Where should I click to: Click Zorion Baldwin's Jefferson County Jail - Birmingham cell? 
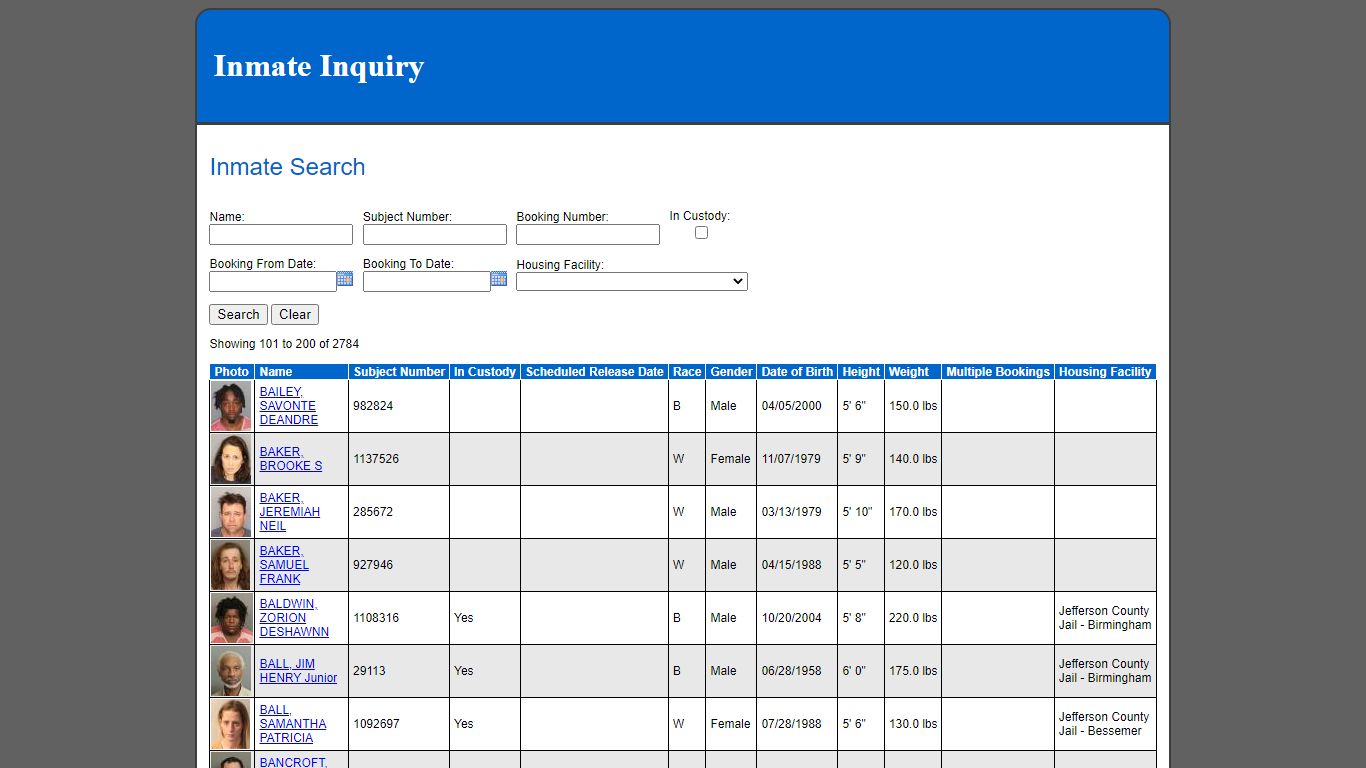coord(1105,618)
